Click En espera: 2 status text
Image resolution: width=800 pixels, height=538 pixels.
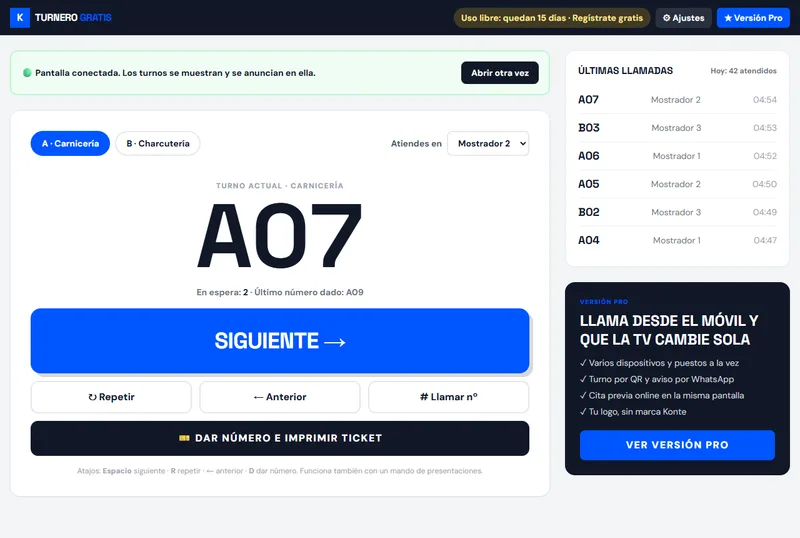222,292
